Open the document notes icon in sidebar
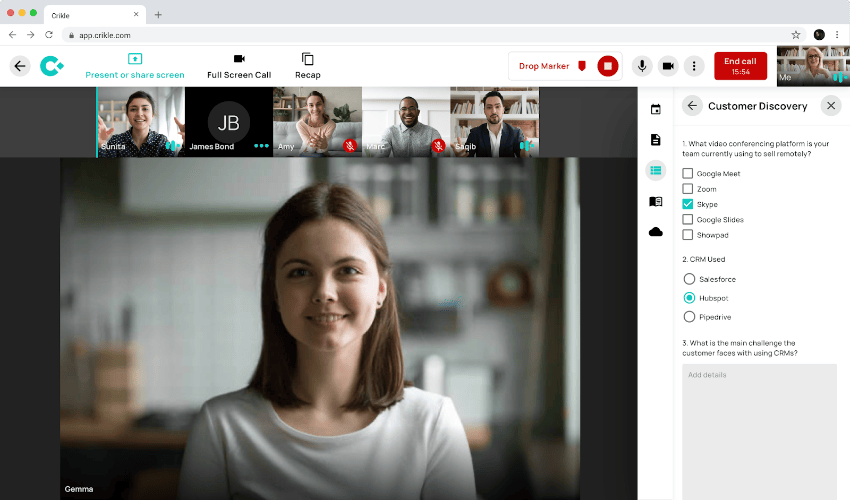Screen dimensions: 850x500 (x=656, y=140)
